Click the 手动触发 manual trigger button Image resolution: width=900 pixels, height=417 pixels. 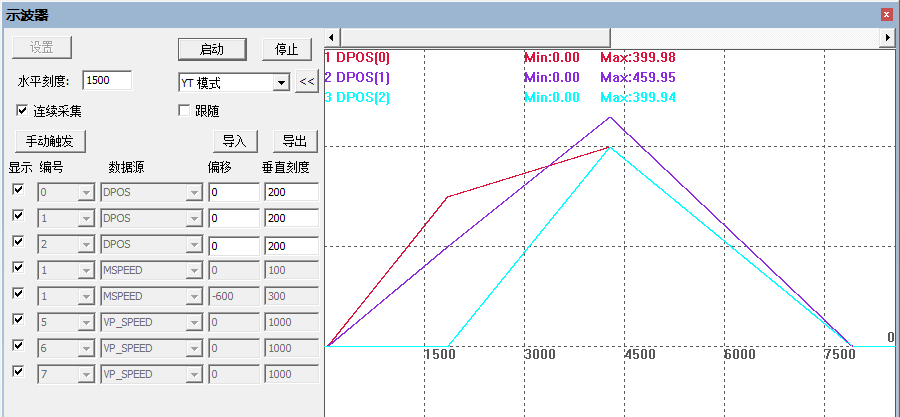49,141
